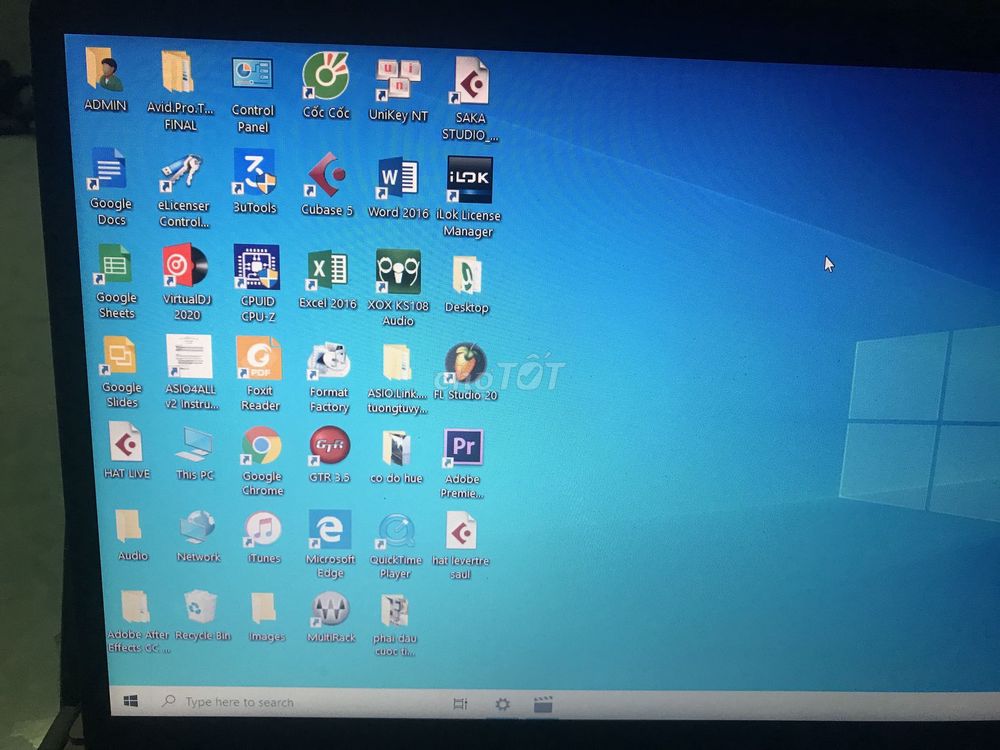Screen dimensions: 1000x750
Task: Open the clapperboard app on taskbar
Action: point(543,705)
